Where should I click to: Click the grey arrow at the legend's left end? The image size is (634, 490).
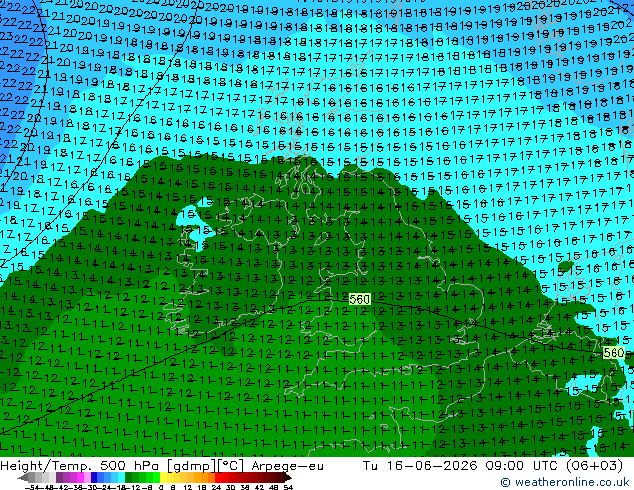(x=23, y=477)
